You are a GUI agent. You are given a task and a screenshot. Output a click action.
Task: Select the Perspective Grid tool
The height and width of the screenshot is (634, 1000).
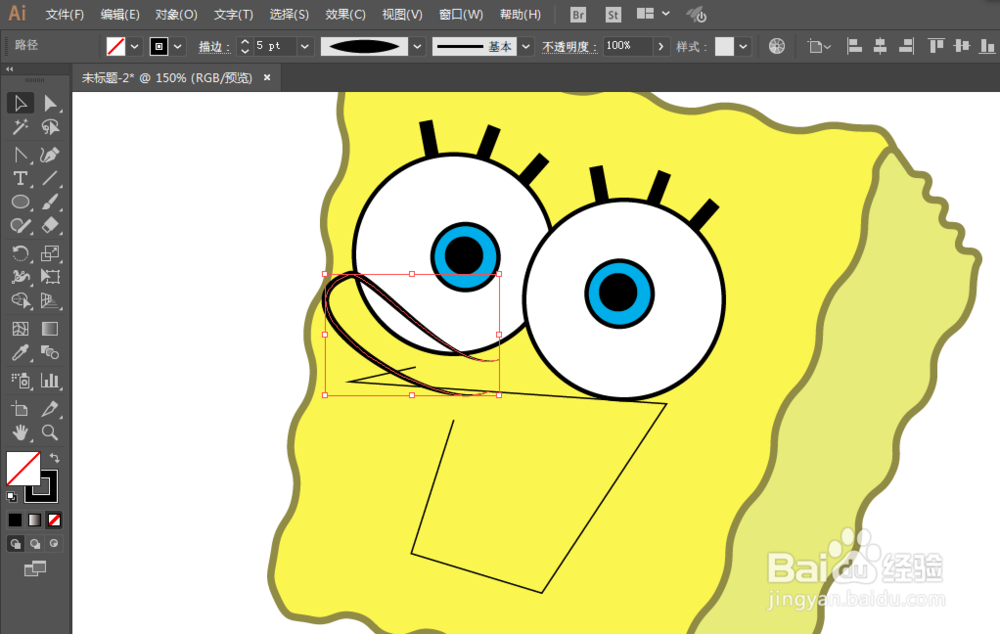50,300
